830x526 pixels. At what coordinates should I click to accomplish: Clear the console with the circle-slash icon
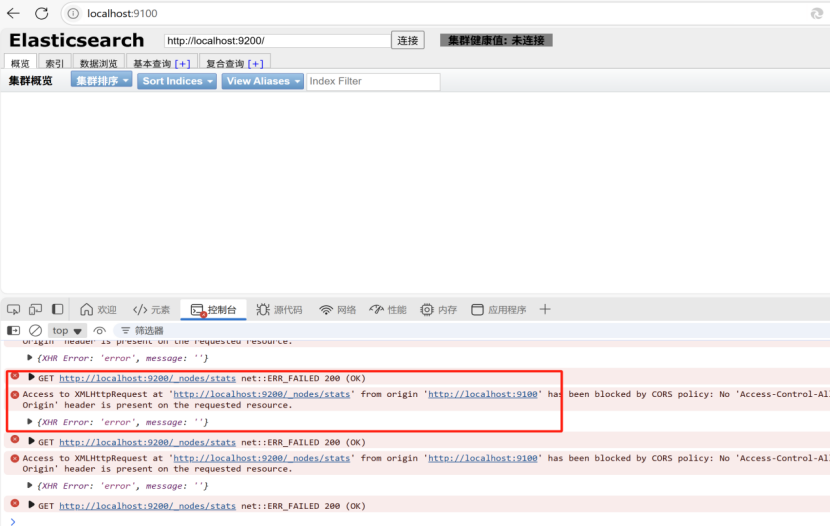[35, 330]
